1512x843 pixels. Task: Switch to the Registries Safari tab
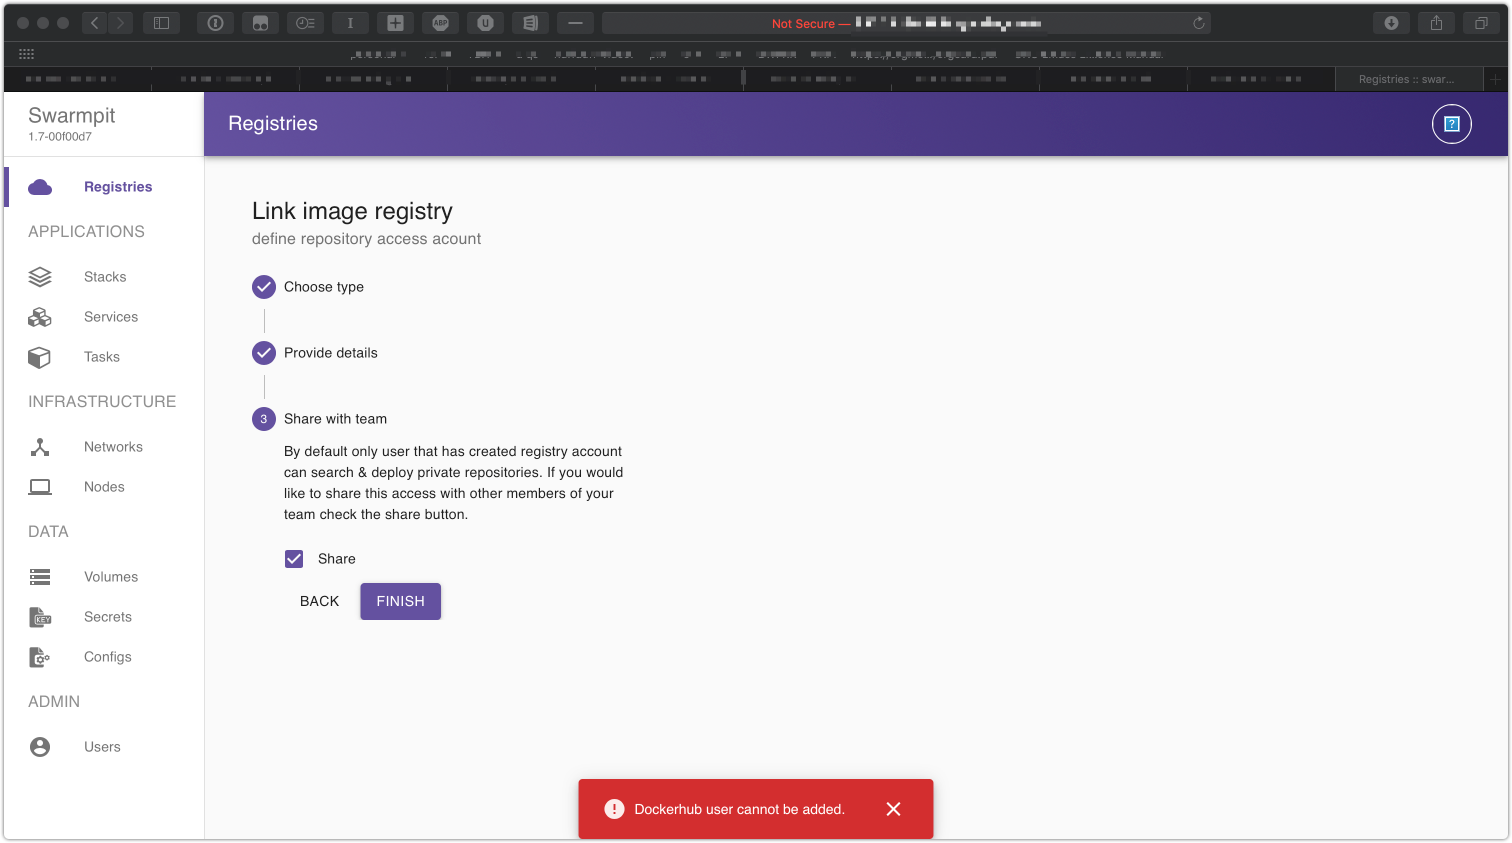tap(1409, 78)
